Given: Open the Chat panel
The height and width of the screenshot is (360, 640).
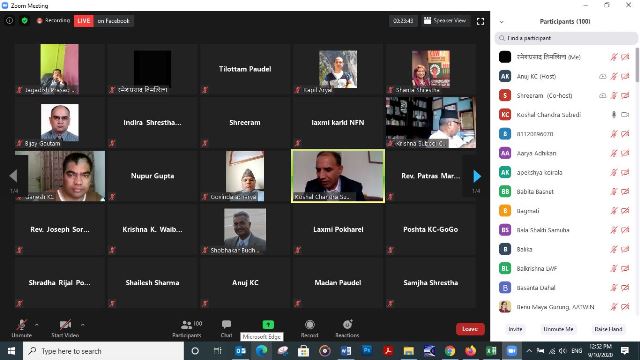Looking at the screenshot, I should pyautogui.click(x=226, y=328).
